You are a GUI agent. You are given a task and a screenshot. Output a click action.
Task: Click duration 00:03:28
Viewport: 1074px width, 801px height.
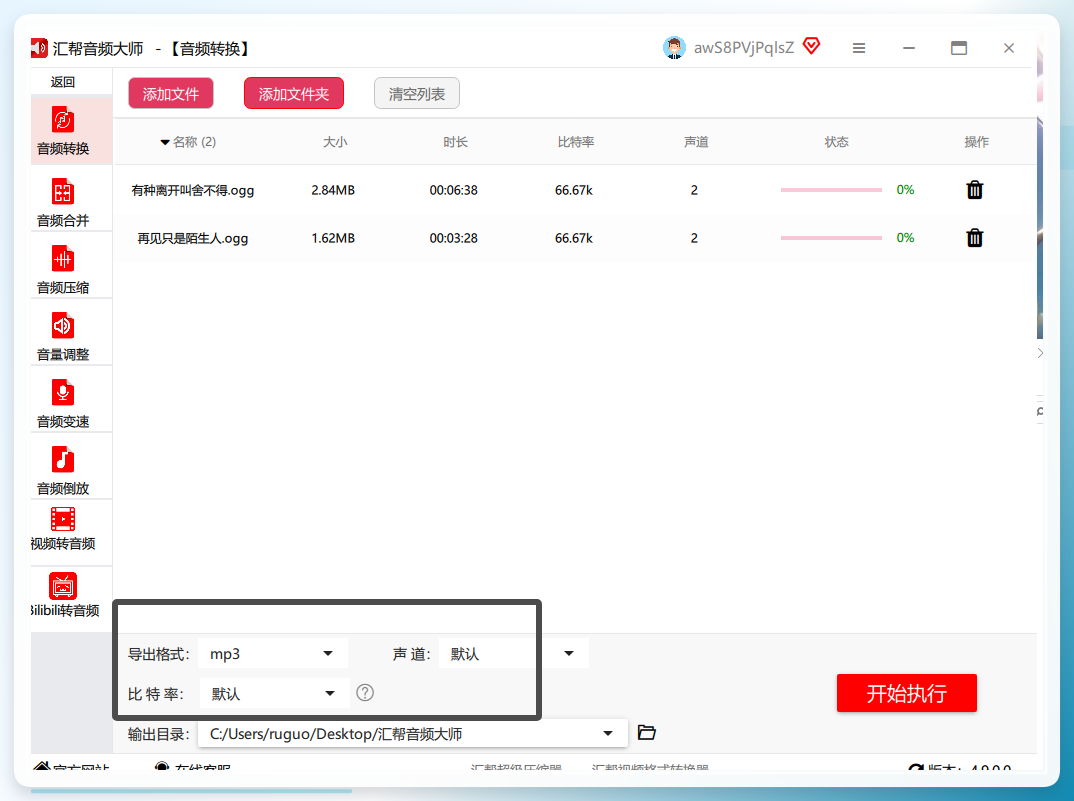tap(453, 238)
